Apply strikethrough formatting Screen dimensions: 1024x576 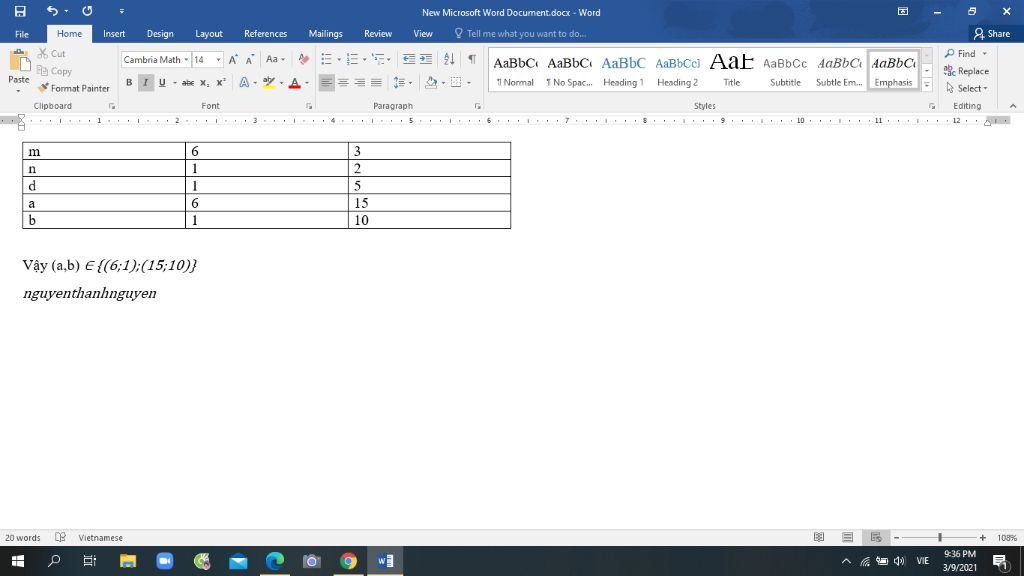[187, 83]
